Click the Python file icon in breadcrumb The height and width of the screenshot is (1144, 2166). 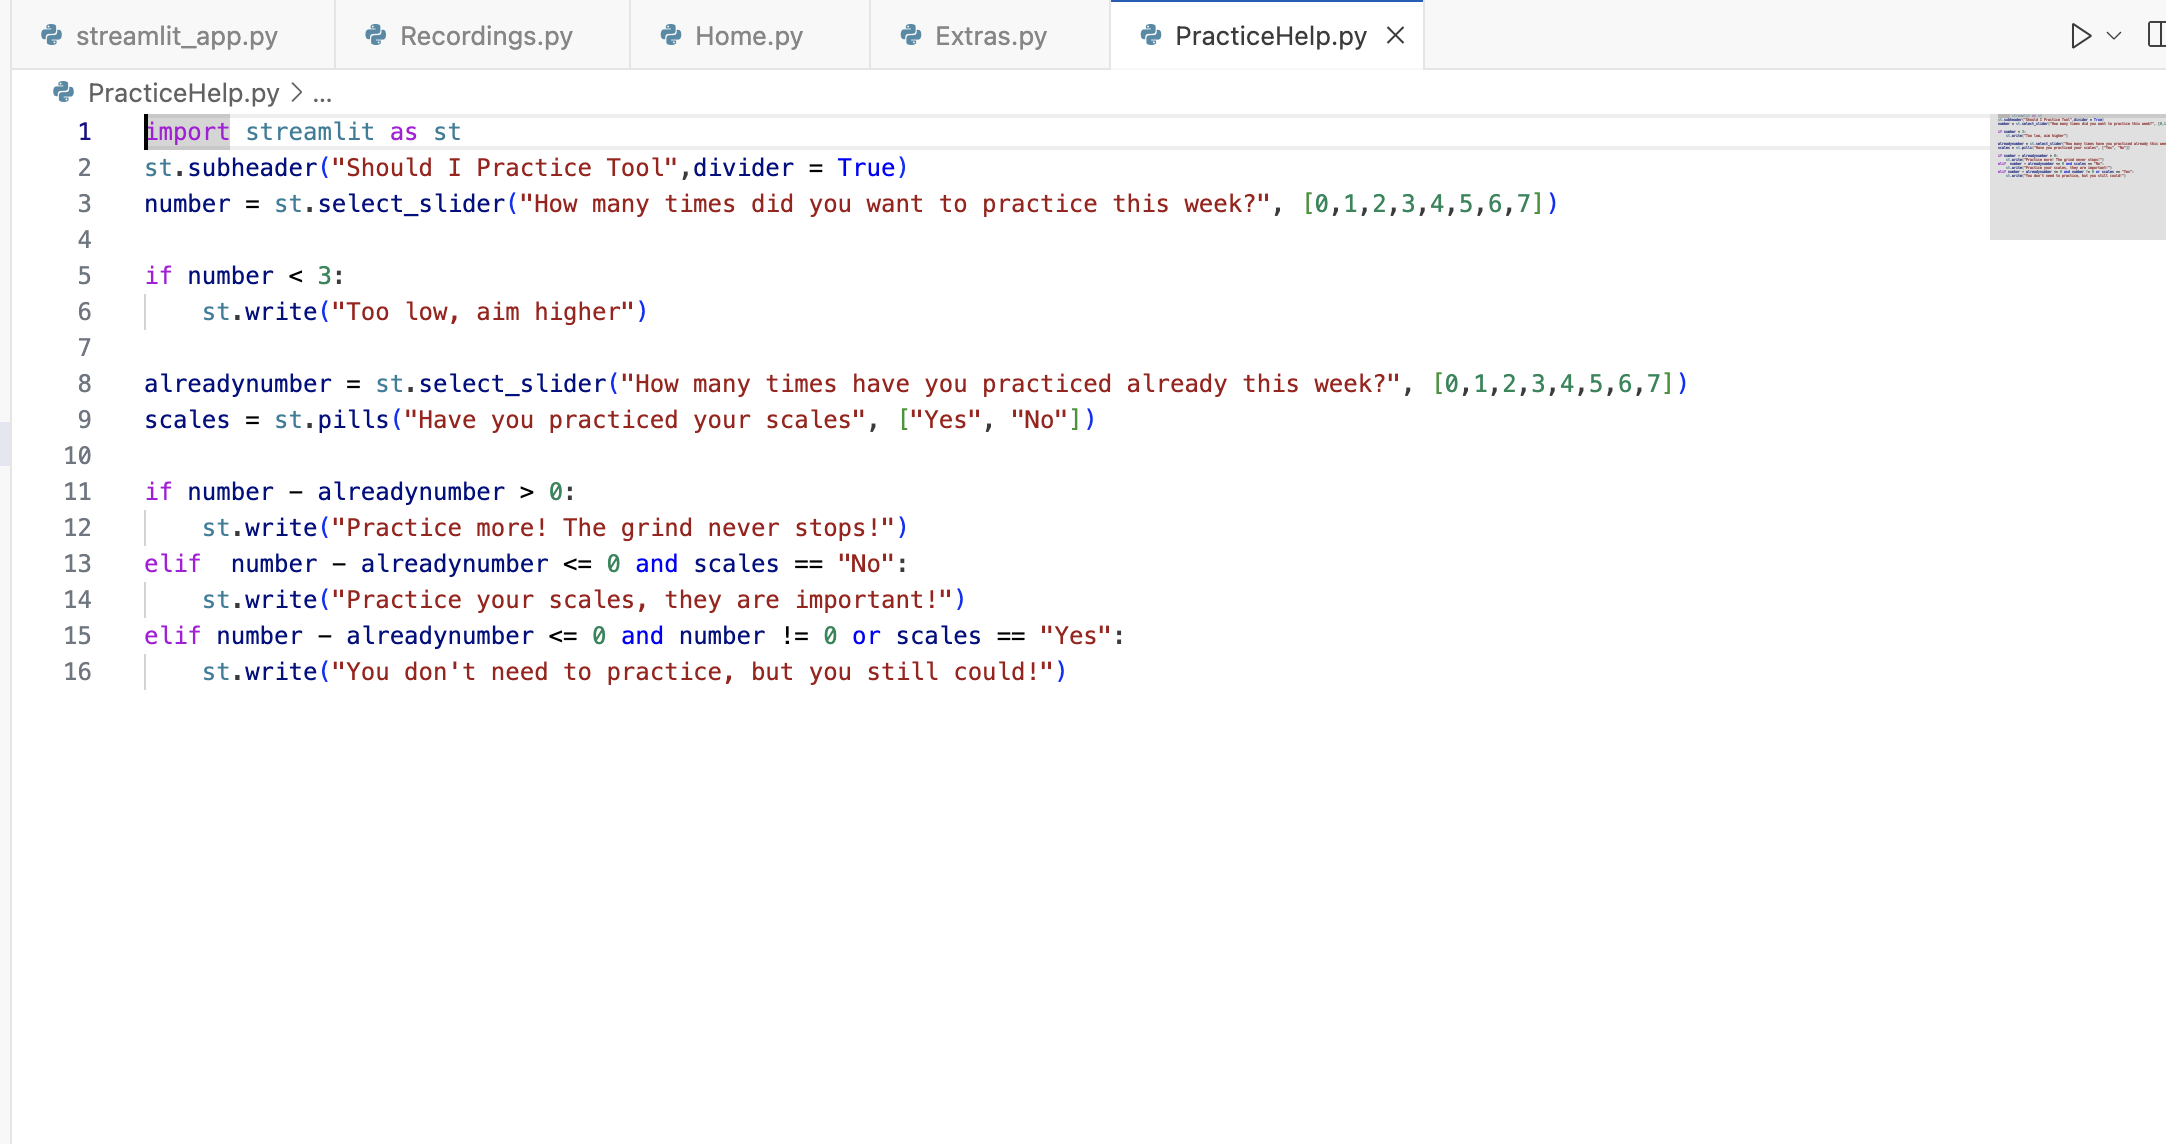[64, 93]
